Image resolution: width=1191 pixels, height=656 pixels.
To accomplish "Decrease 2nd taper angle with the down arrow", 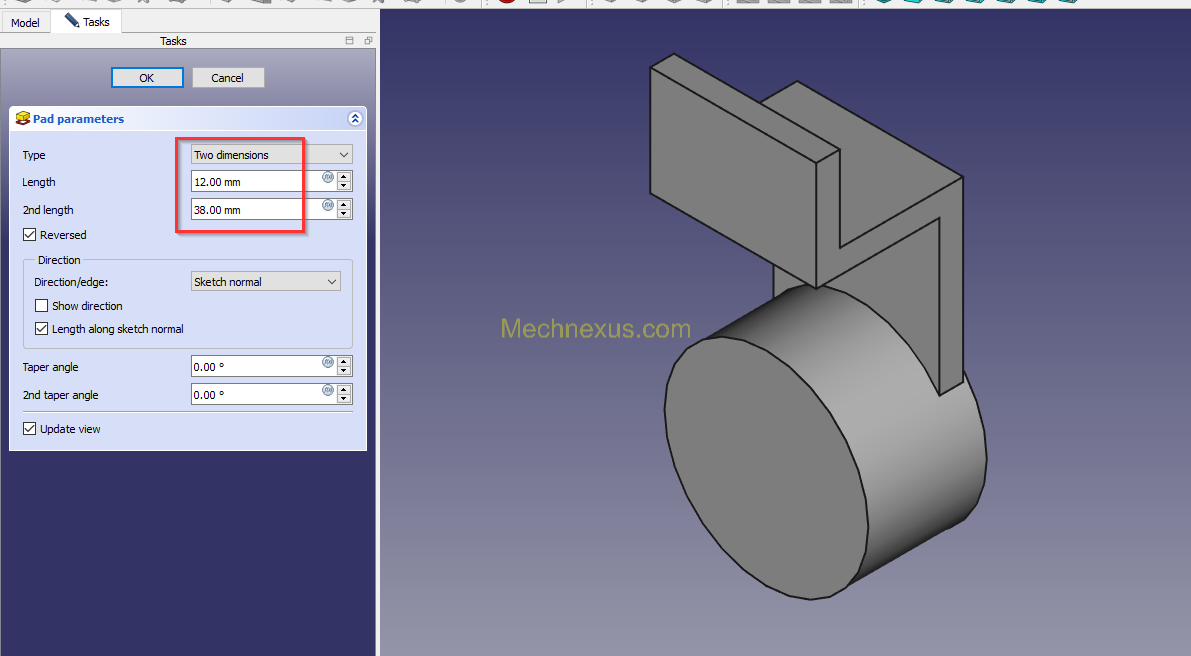I will 344,399.
